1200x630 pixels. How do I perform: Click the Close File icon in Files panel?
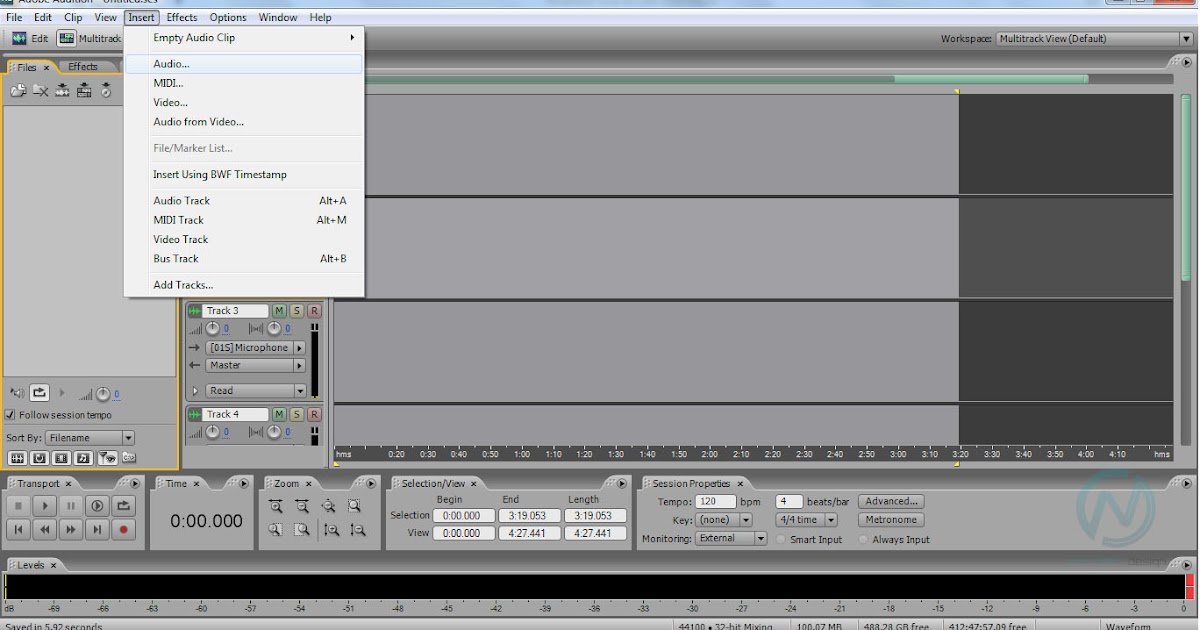pos(40,91)
